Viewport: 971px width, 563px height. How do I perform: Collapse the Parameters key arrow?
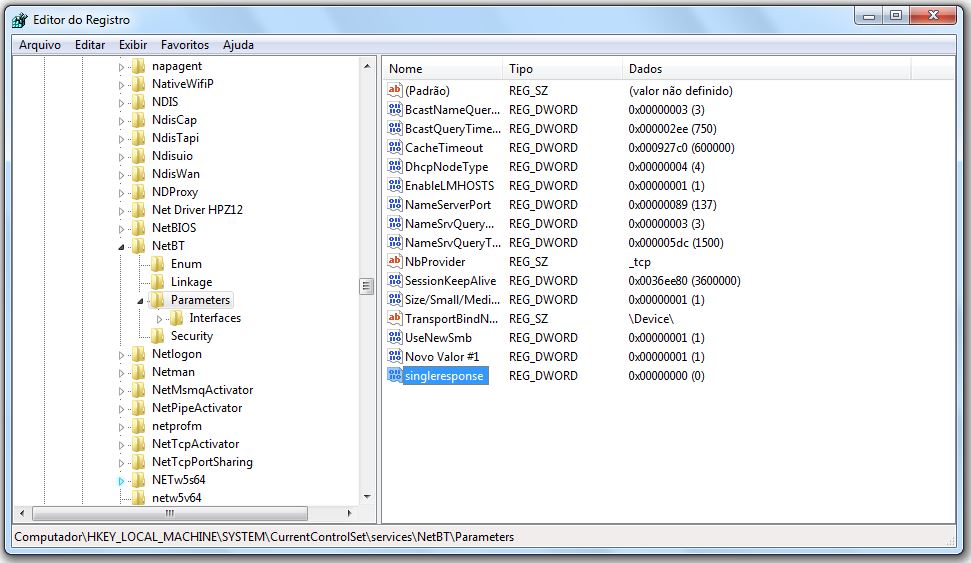(x=141, y=300)
